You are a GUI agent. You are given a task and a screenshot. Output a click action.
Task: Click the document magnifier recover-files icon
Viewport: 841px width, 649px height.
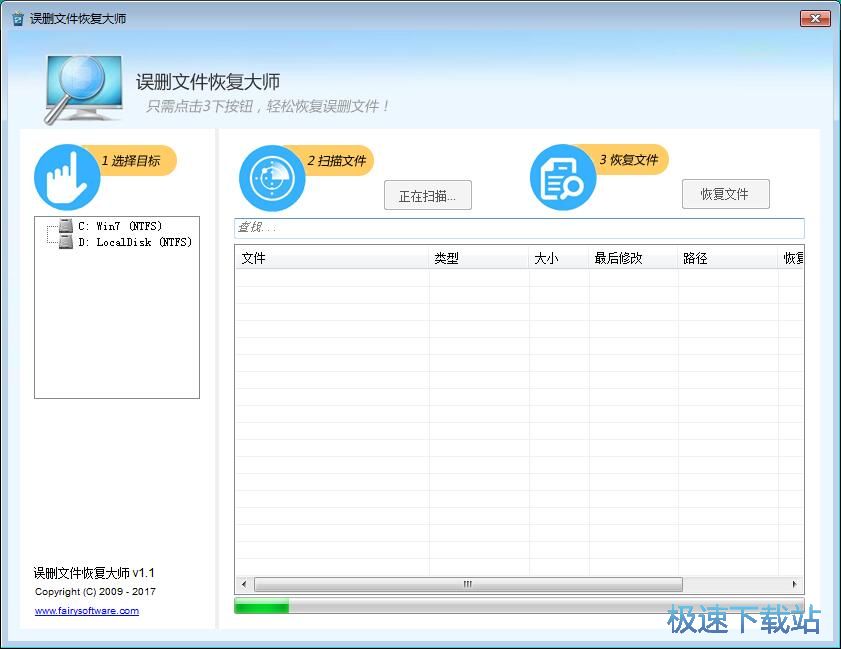pyautogui.click(x=563, y=177)
